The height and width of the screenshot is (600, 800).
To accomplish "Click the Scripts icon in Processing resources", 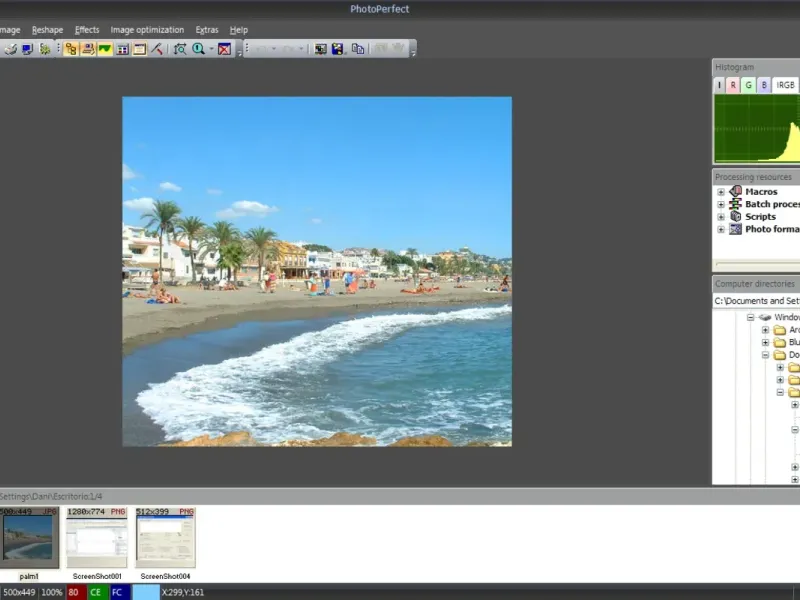I will tap(735, 216).
